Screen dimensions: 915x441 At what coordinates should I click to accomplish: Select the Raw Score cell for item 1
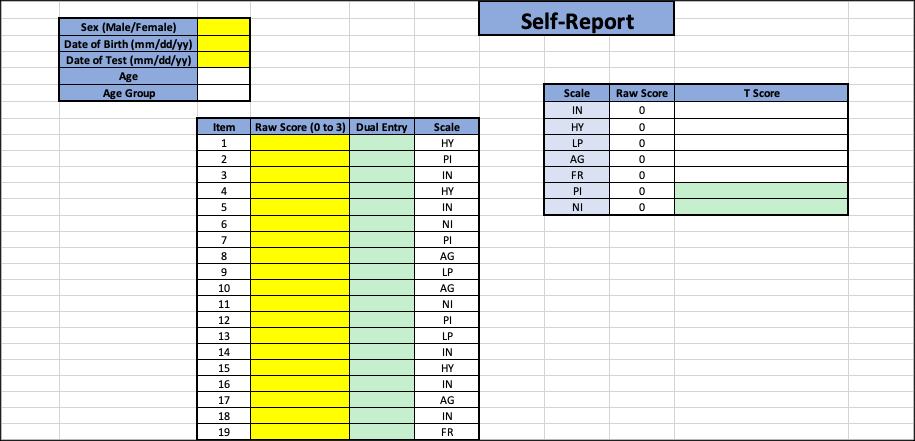click(300, 143)
